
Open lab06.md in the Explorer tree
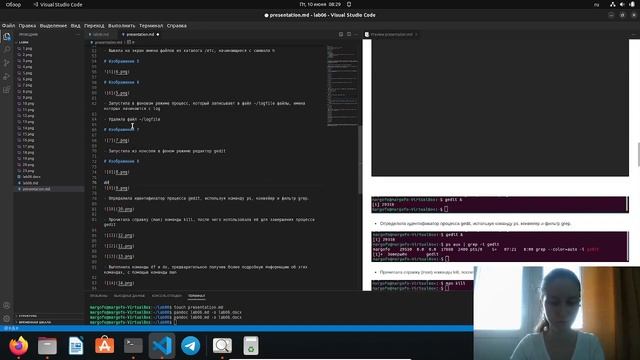[30, 183]
